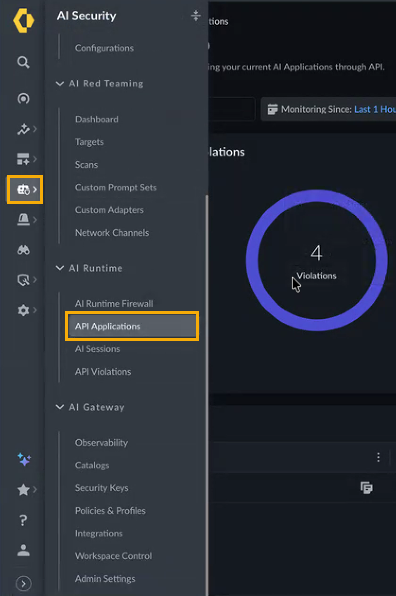Open the sparkle chart insights sidebar icon
This screenshot has width=396, height=596.
point(23,129)
